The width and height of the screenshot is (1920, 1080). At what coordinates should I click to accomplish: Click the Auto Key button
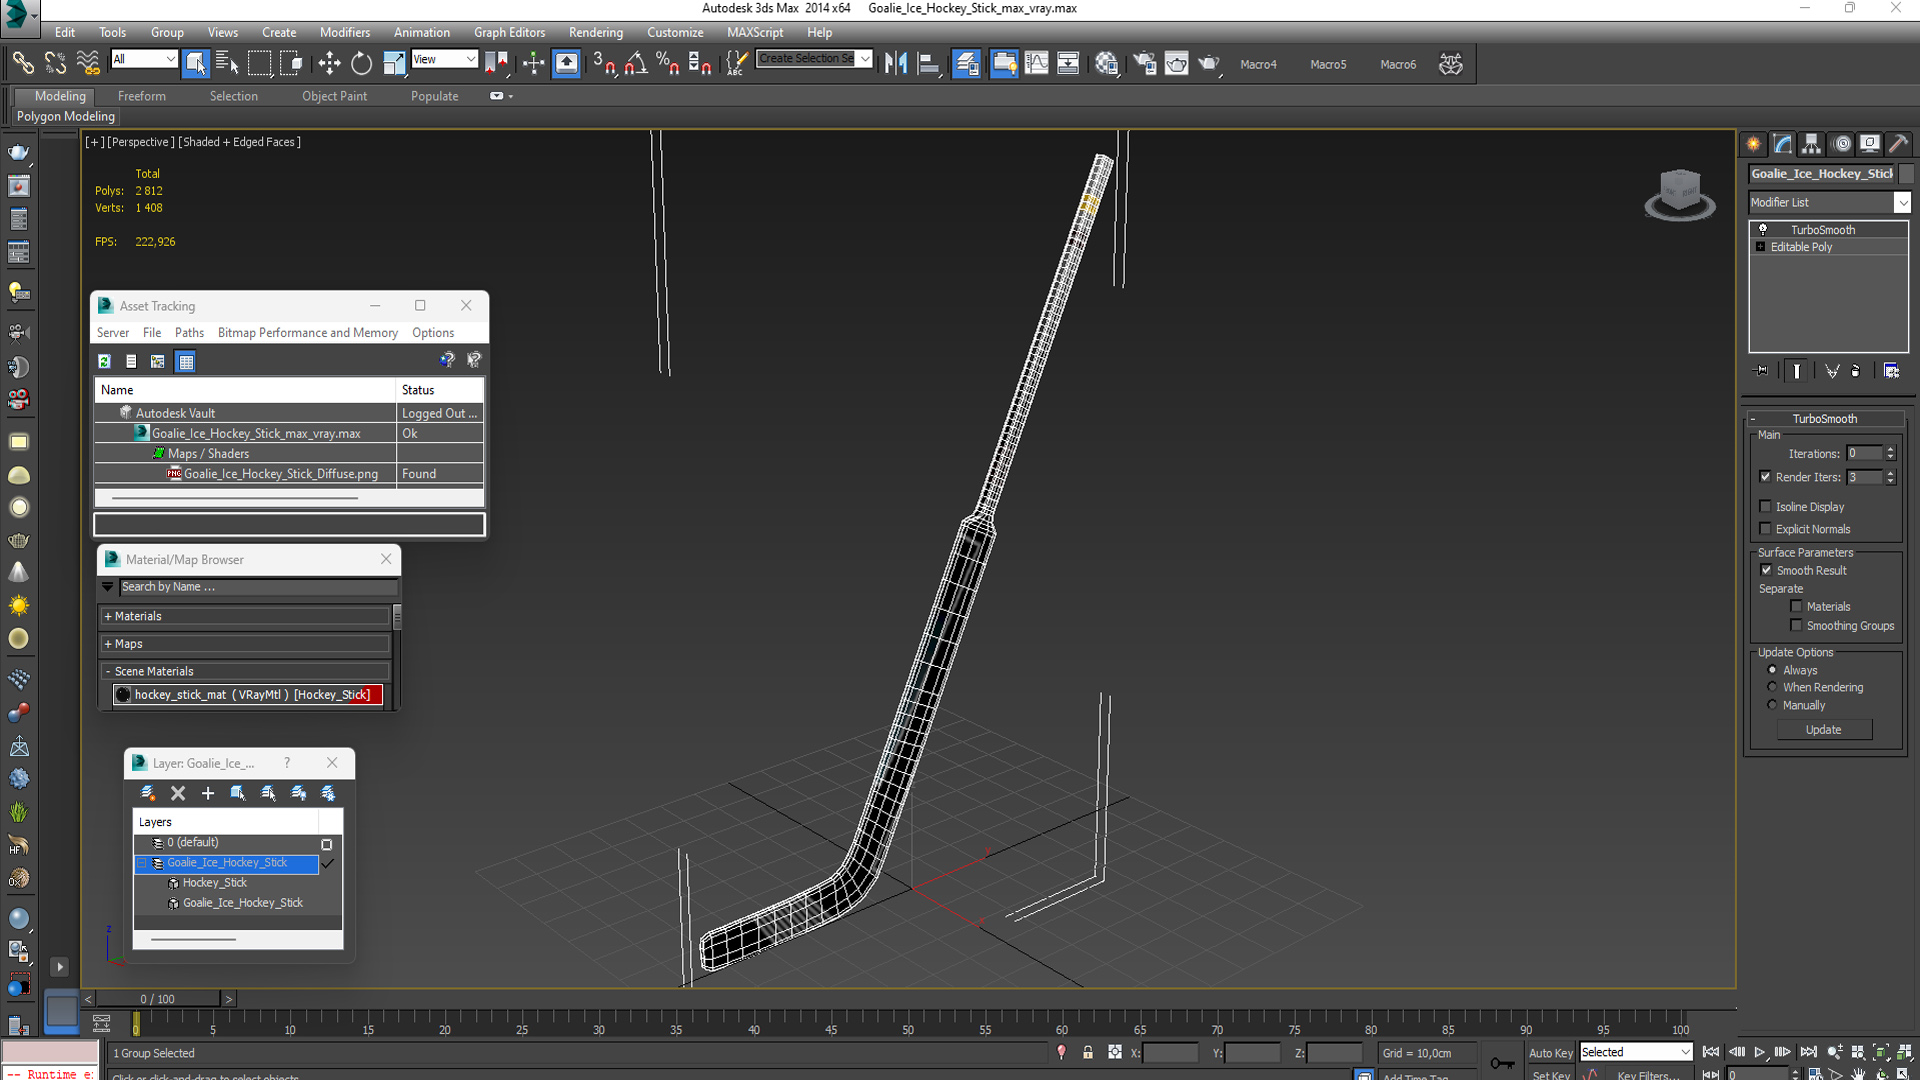pyautogui.click(x=1550, y=1052)
